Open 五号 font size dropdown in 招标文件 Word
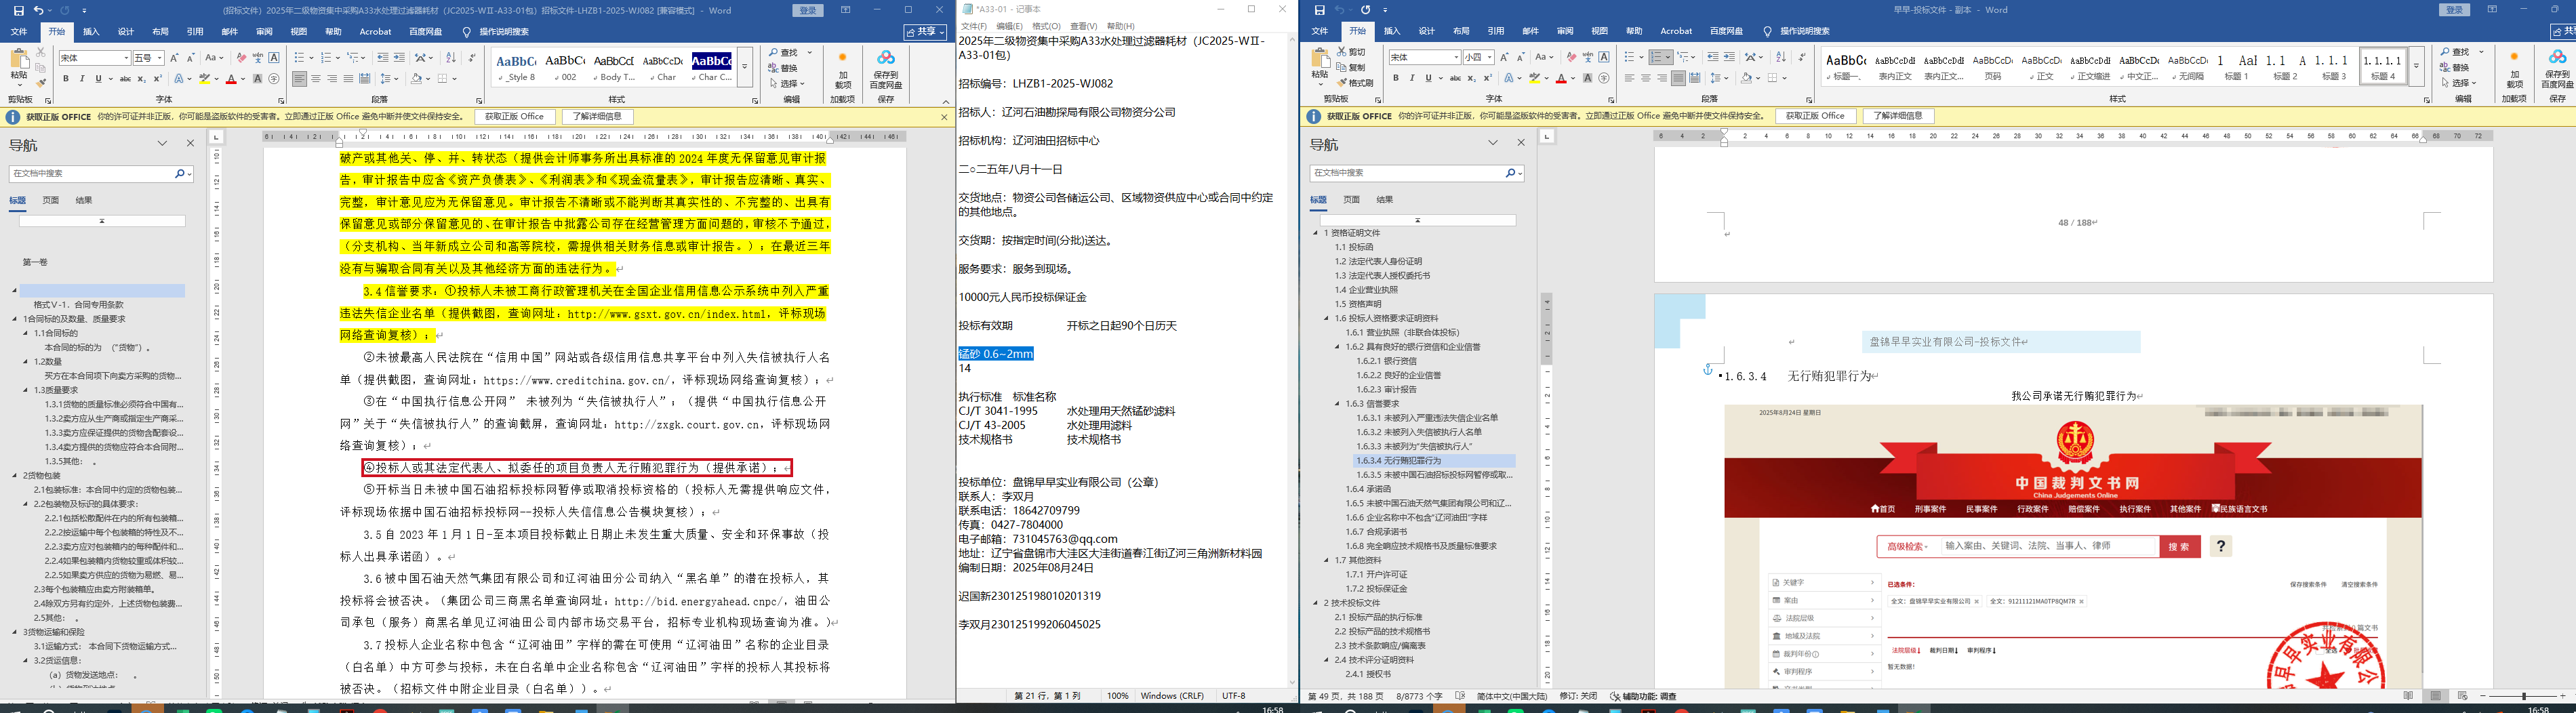 (x=160, y=58)
